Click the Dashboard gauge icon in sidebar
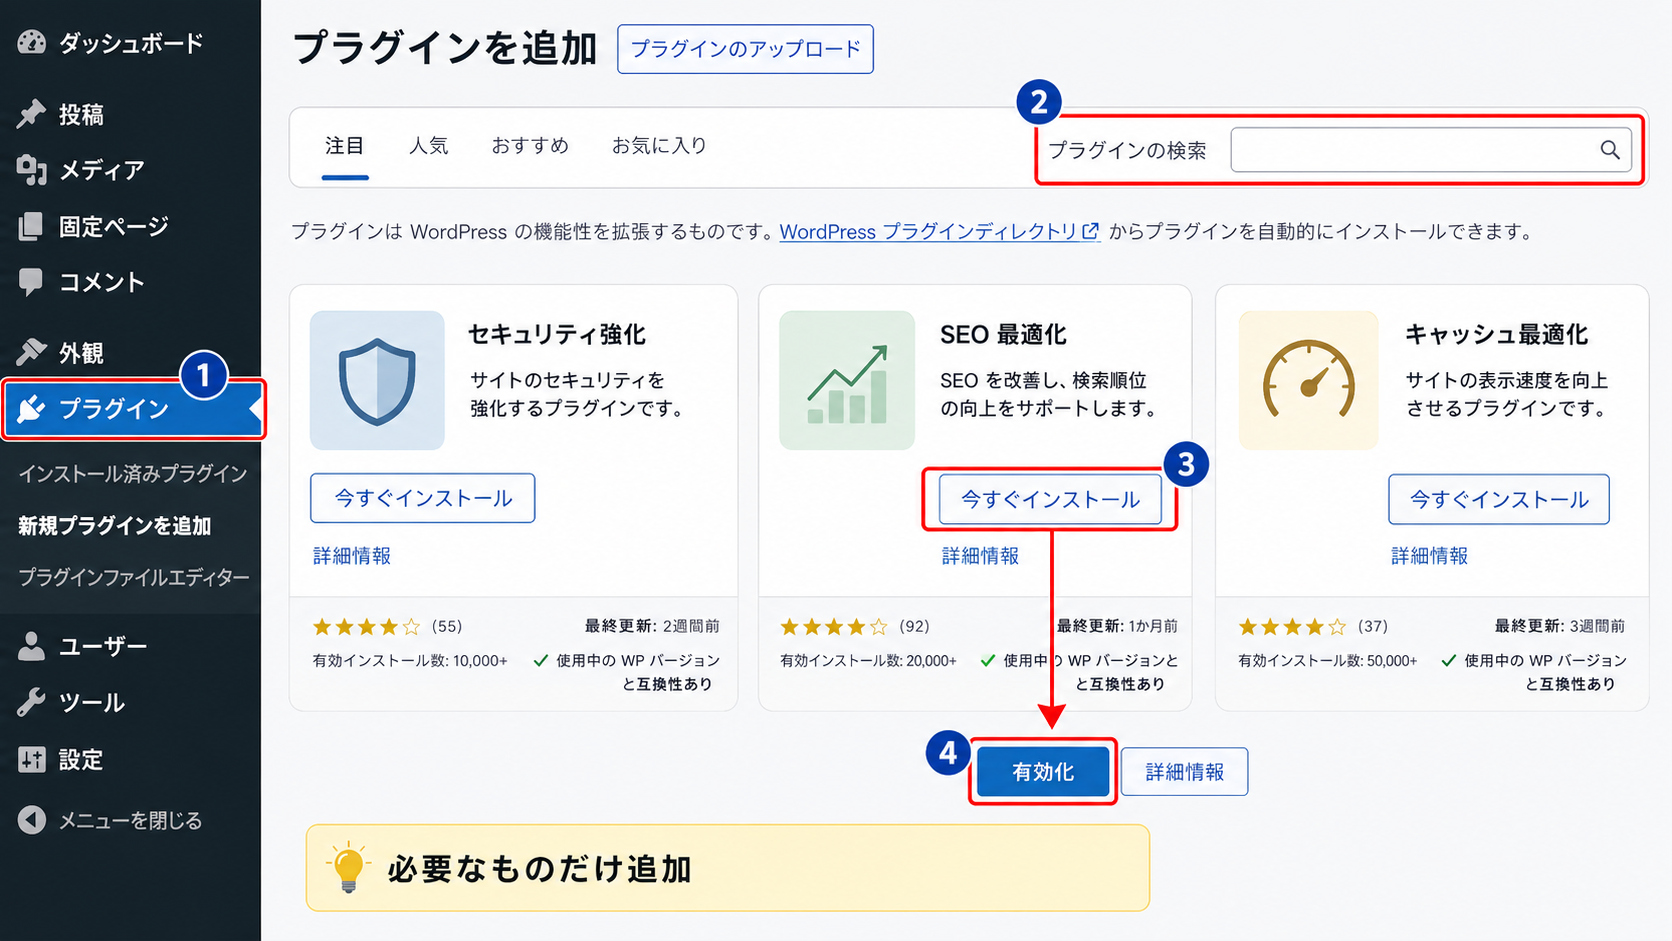Image resolution: width=1672 pixels, height=941 pixels. tap(32, 42)
